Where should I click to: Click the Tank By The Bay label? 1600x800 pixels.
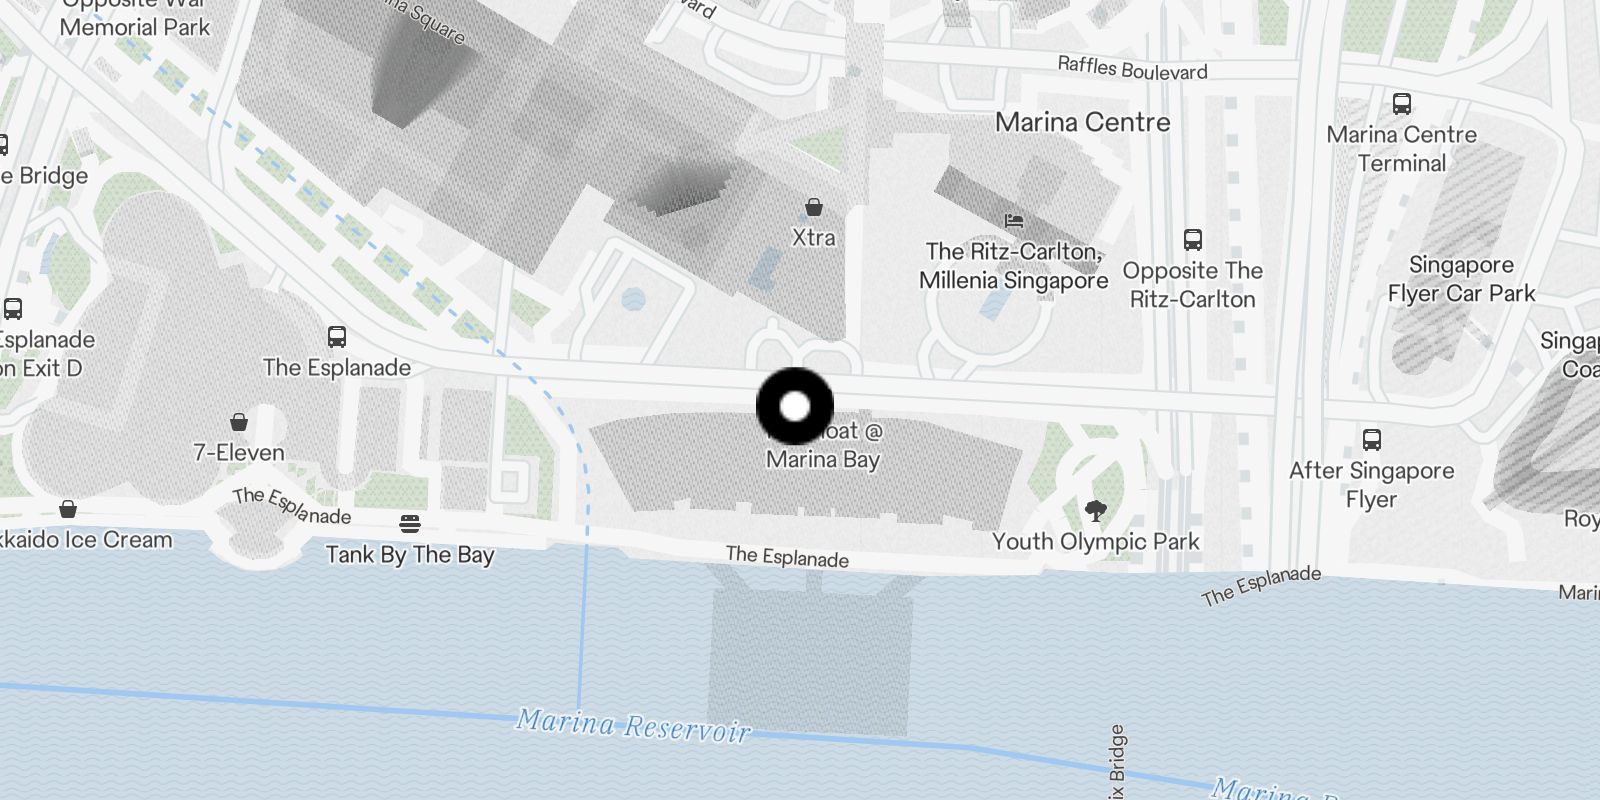point(410,555)
